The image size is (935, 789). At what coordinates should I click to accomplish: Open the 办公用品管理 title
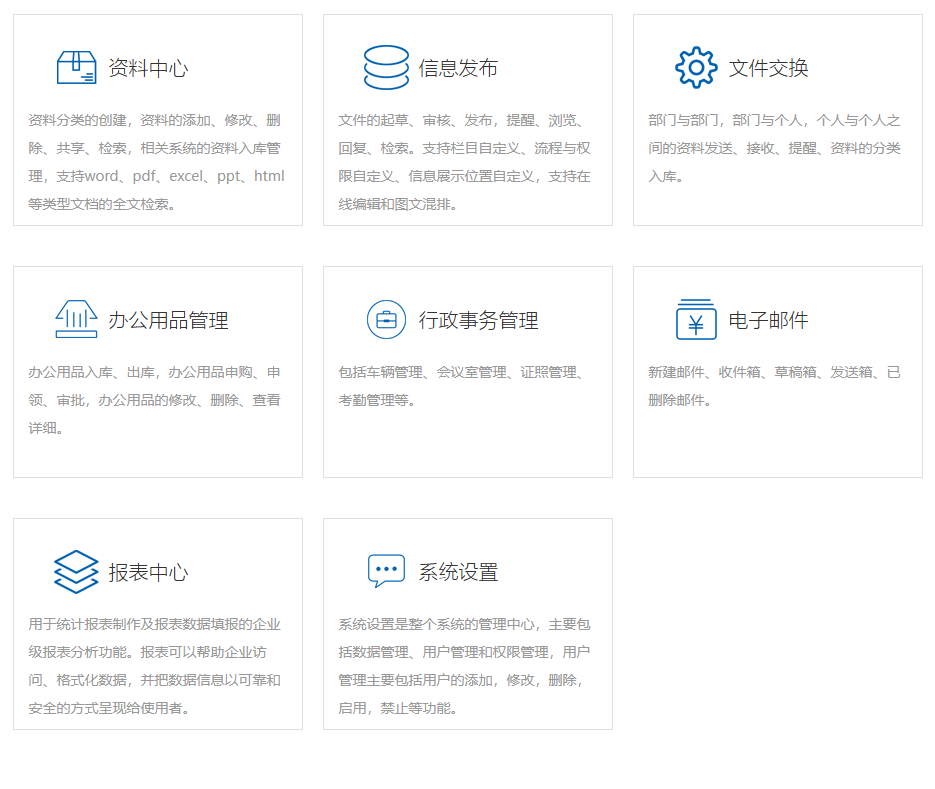point(168,320)
